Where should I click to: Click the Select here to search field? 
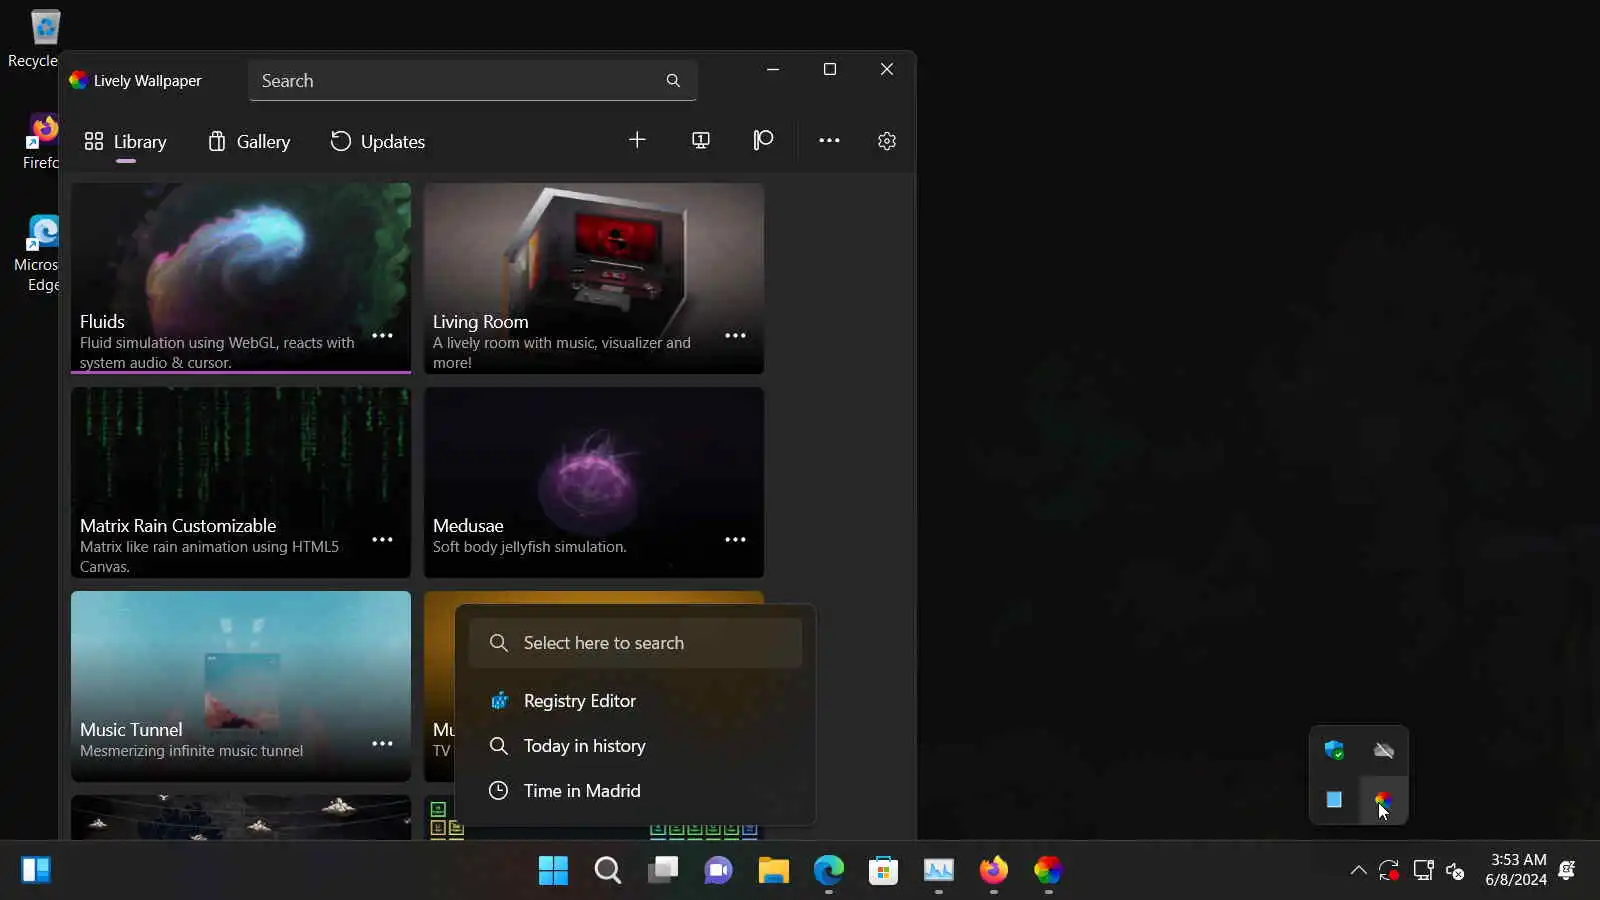[x=635, y=643]
